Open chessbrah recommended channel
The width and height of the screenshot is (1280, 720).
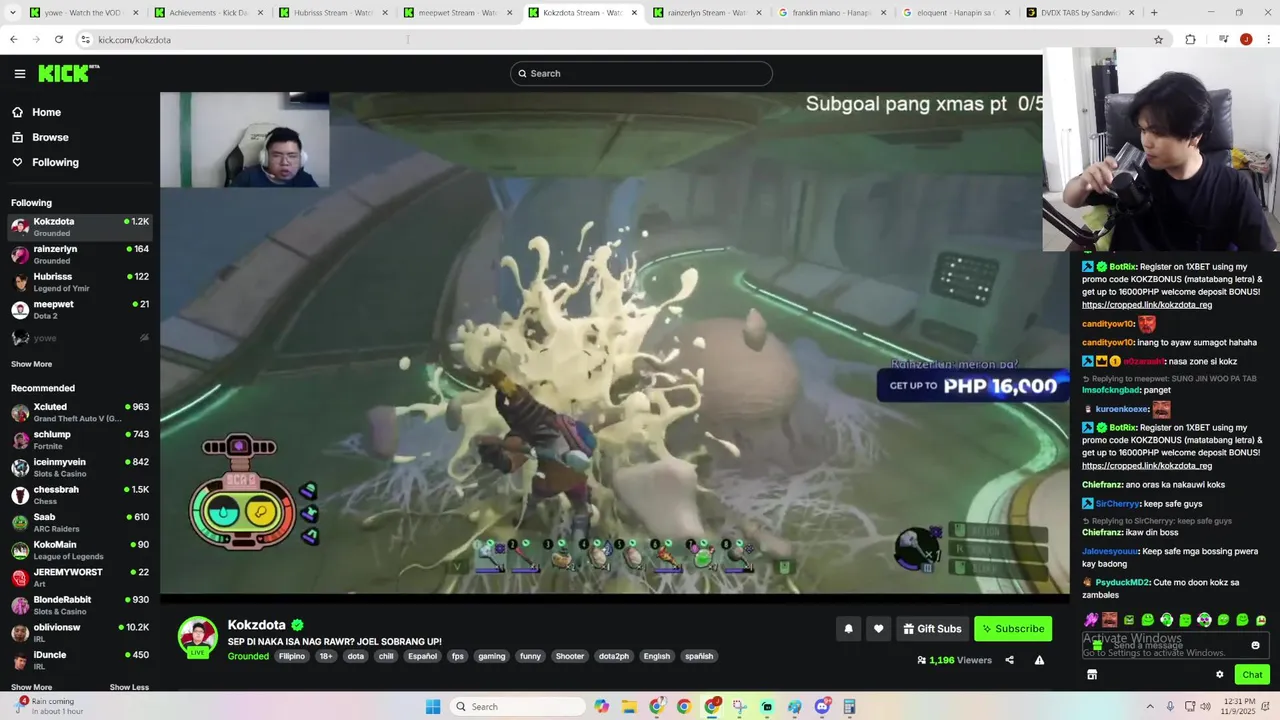80,495
